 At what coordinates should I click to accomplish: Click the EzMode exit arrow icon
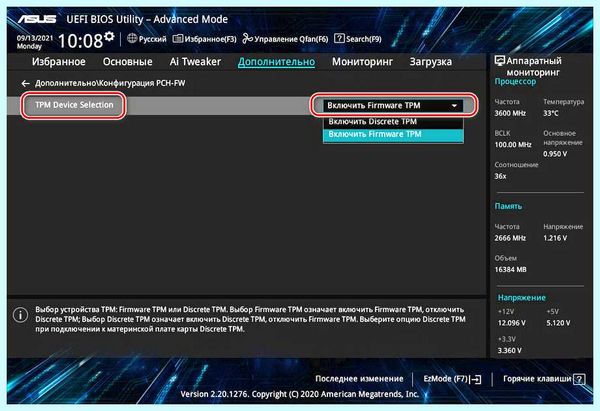[476, 379]
